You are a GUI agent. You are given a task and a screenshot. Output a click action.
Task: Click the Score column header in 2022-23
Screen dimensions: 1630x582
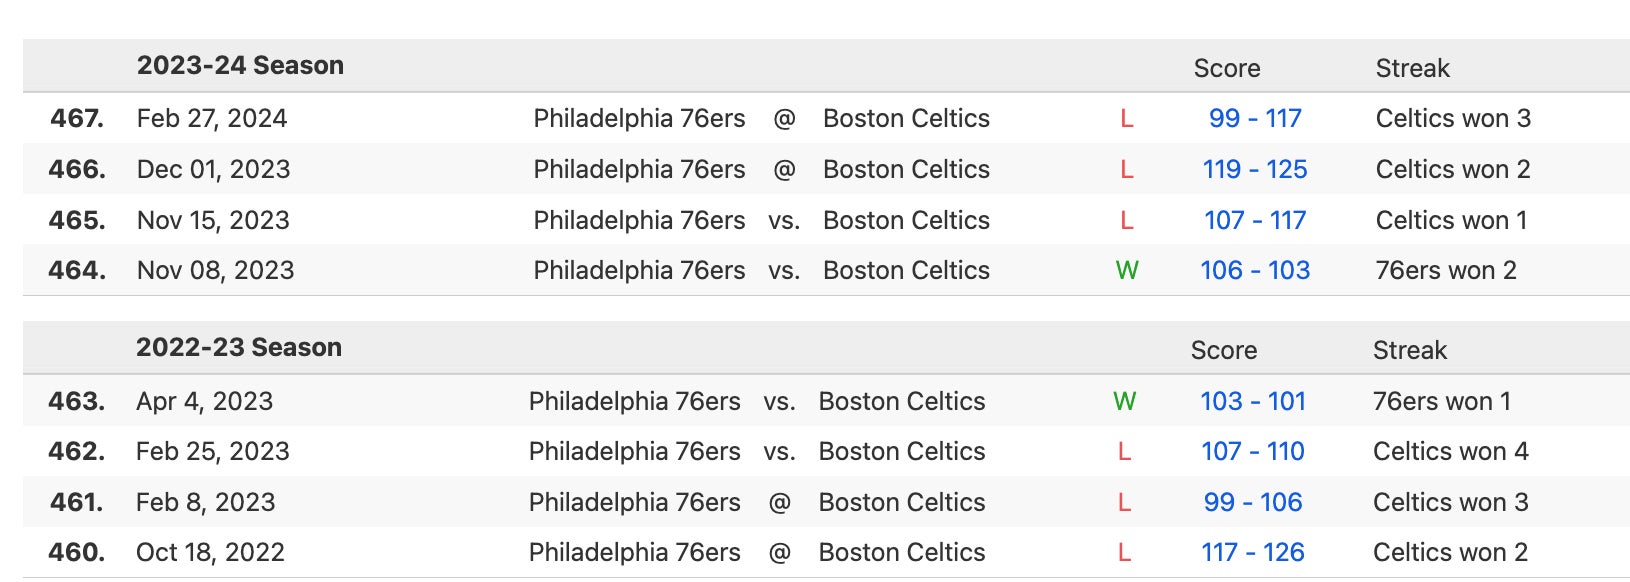1223,351
